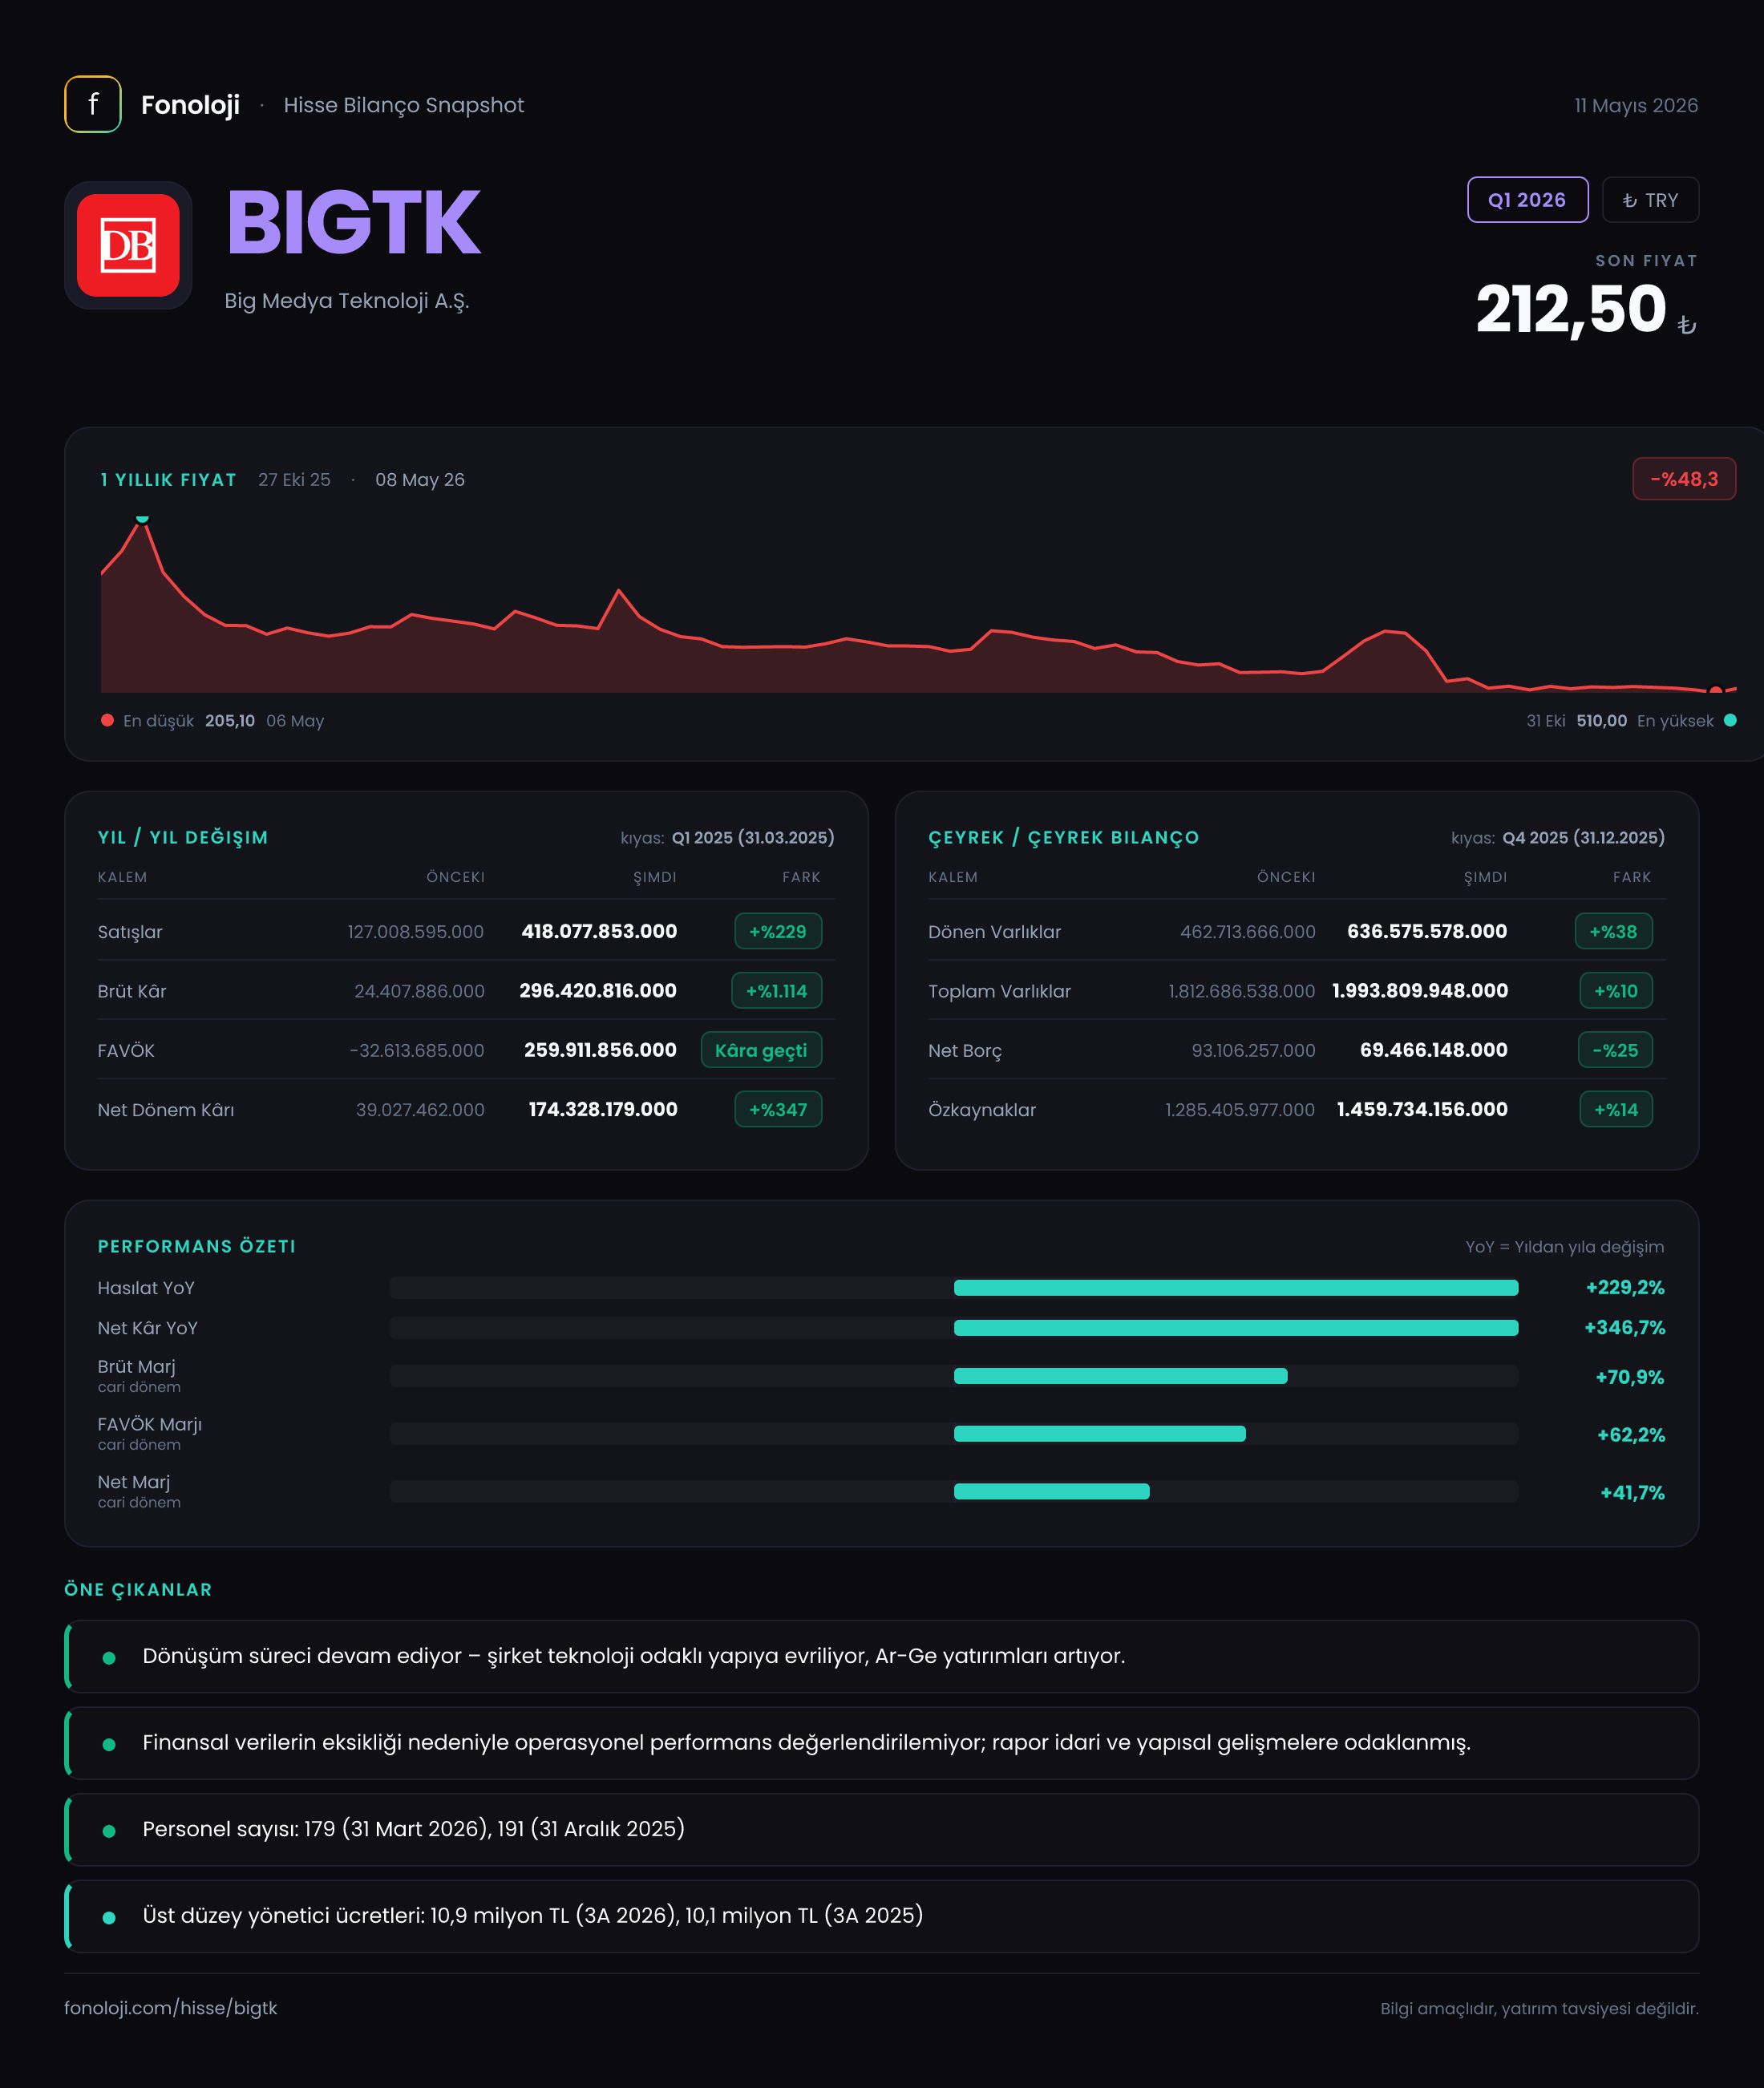
Task: Click the Net Marj progress bar
Action: point(954,1492)
